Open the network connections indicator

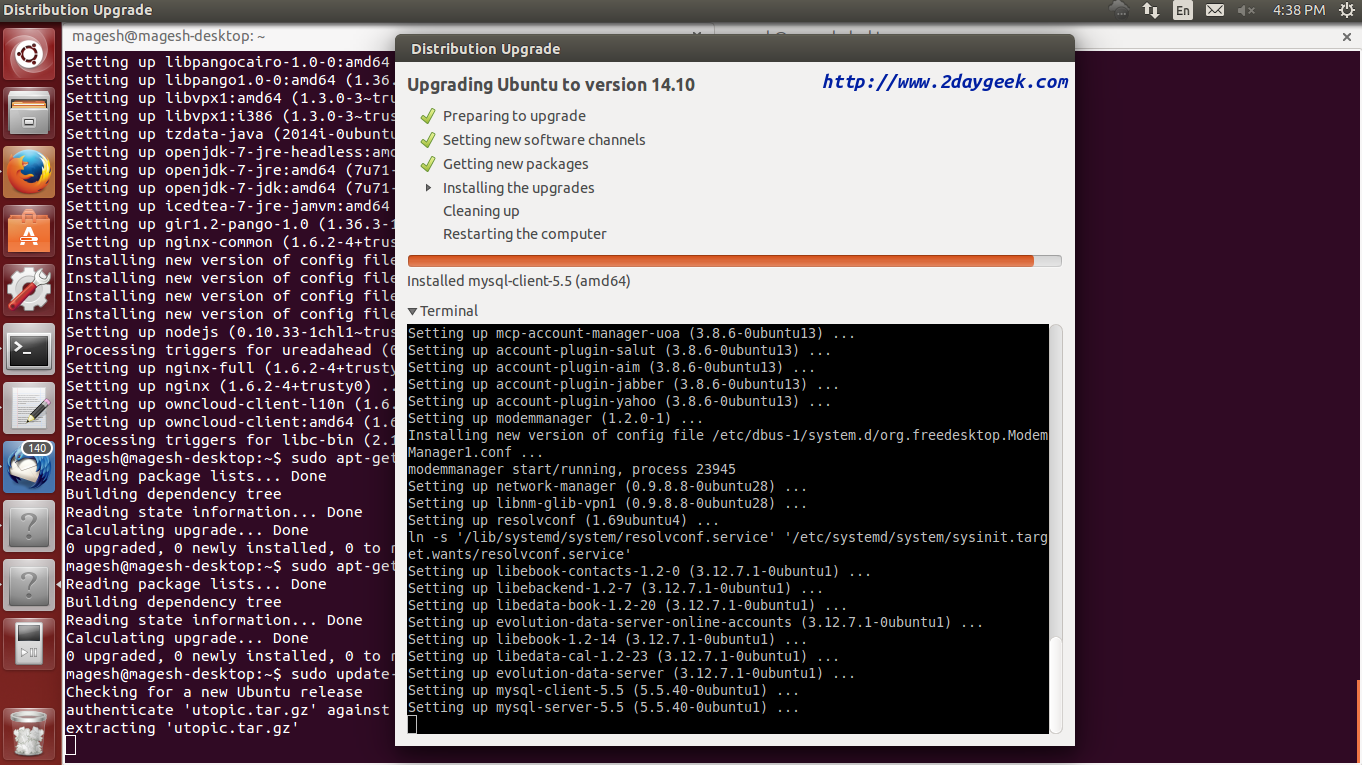[1151, 10]
